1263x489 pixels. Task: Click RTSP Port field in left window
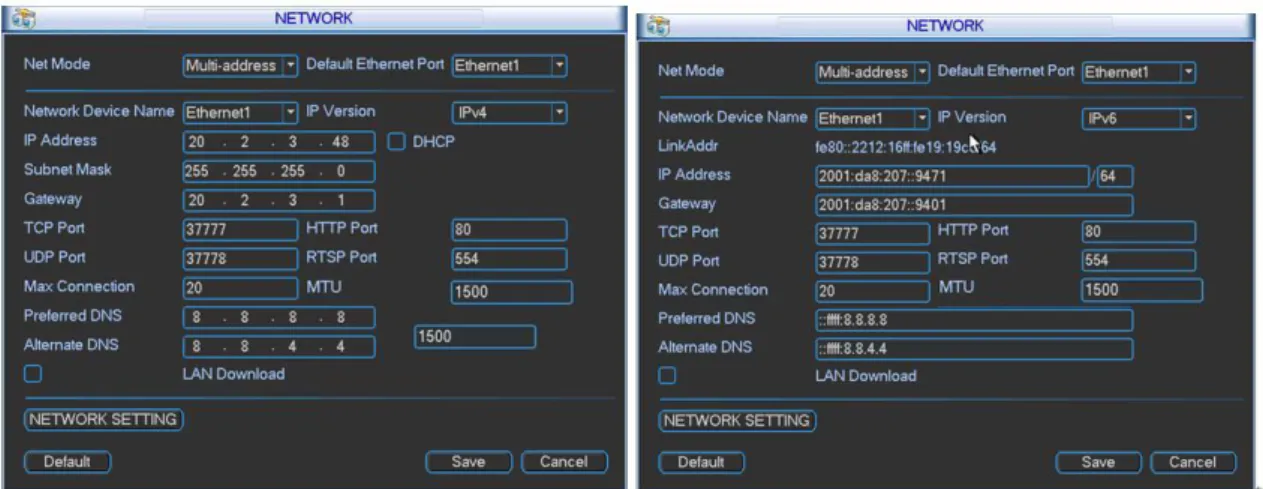[509, 259]
